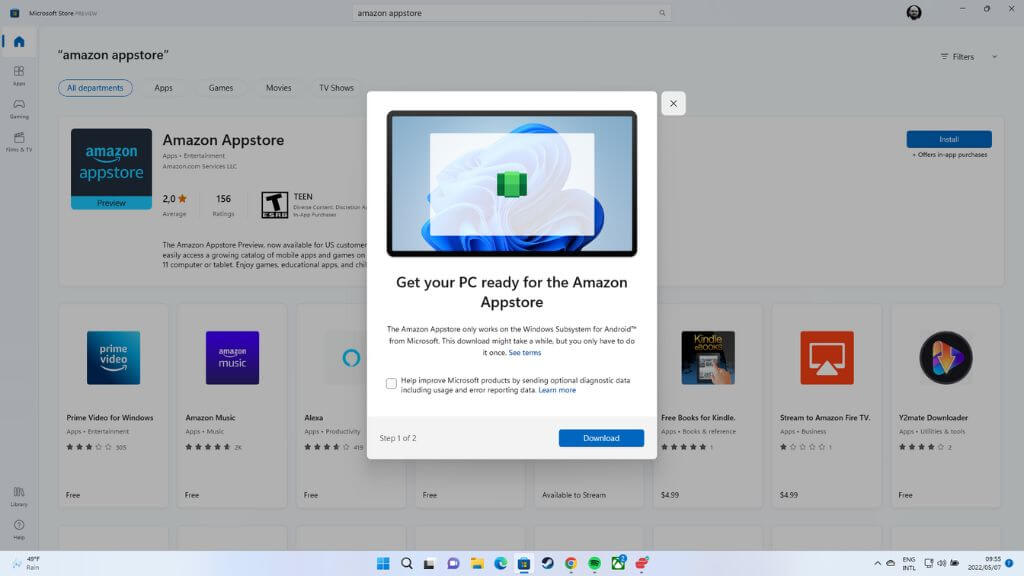
Task: Click the 'Amazon Music' title text
Action: pos(210,417)
